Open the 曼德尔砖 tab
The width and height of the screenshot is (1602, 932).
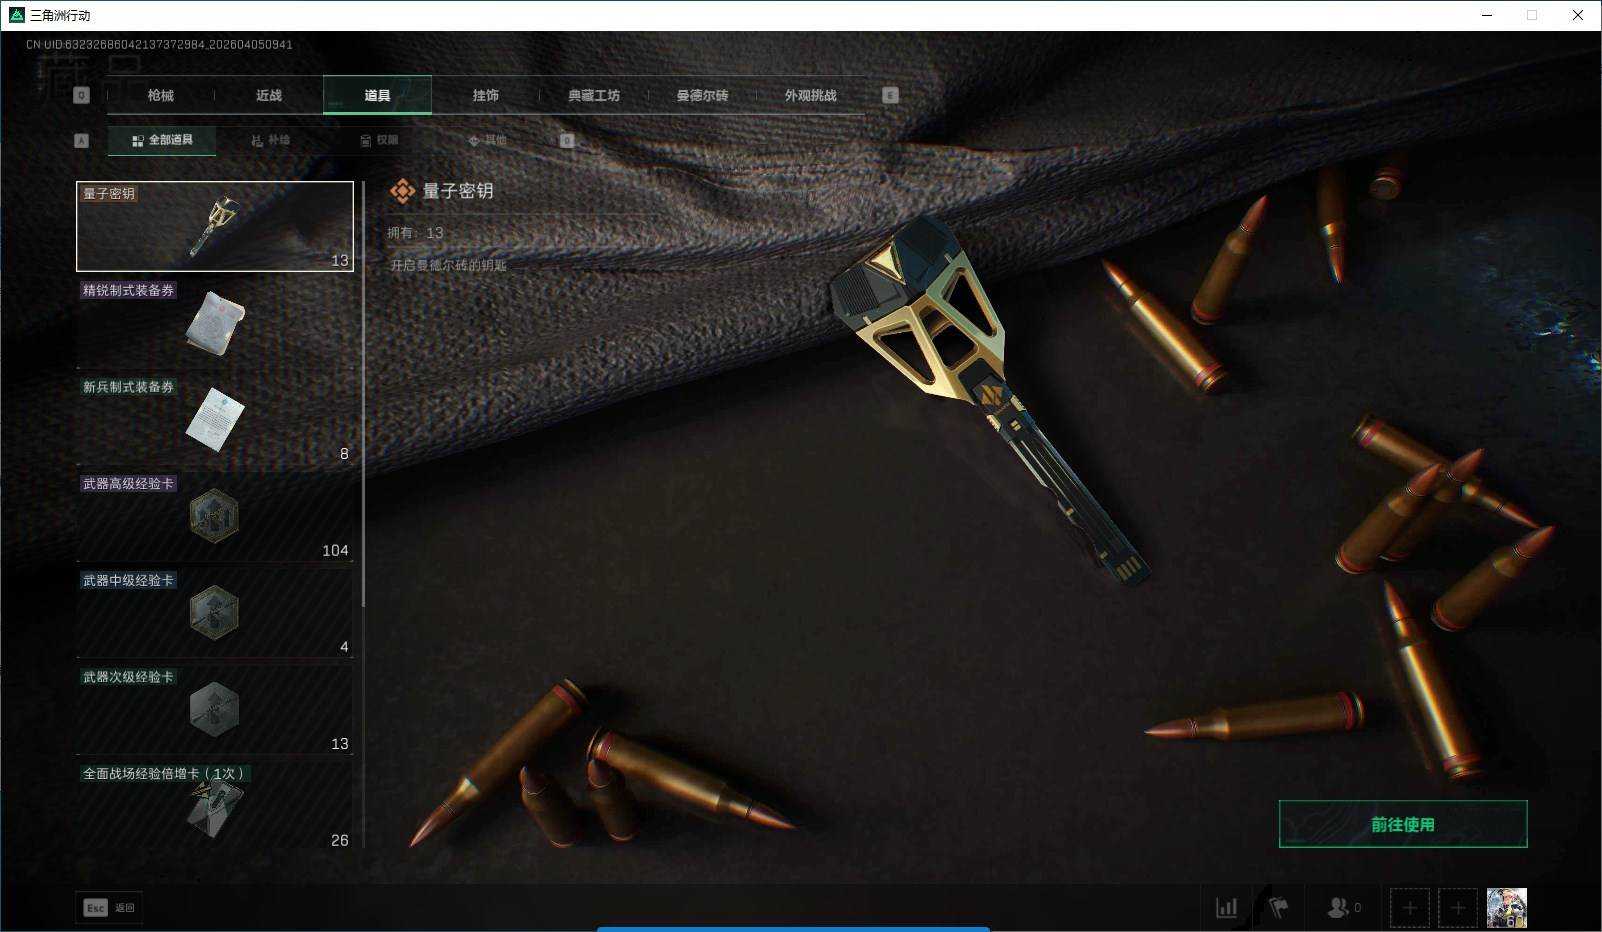pyautogui.click(x=702, y=95)
